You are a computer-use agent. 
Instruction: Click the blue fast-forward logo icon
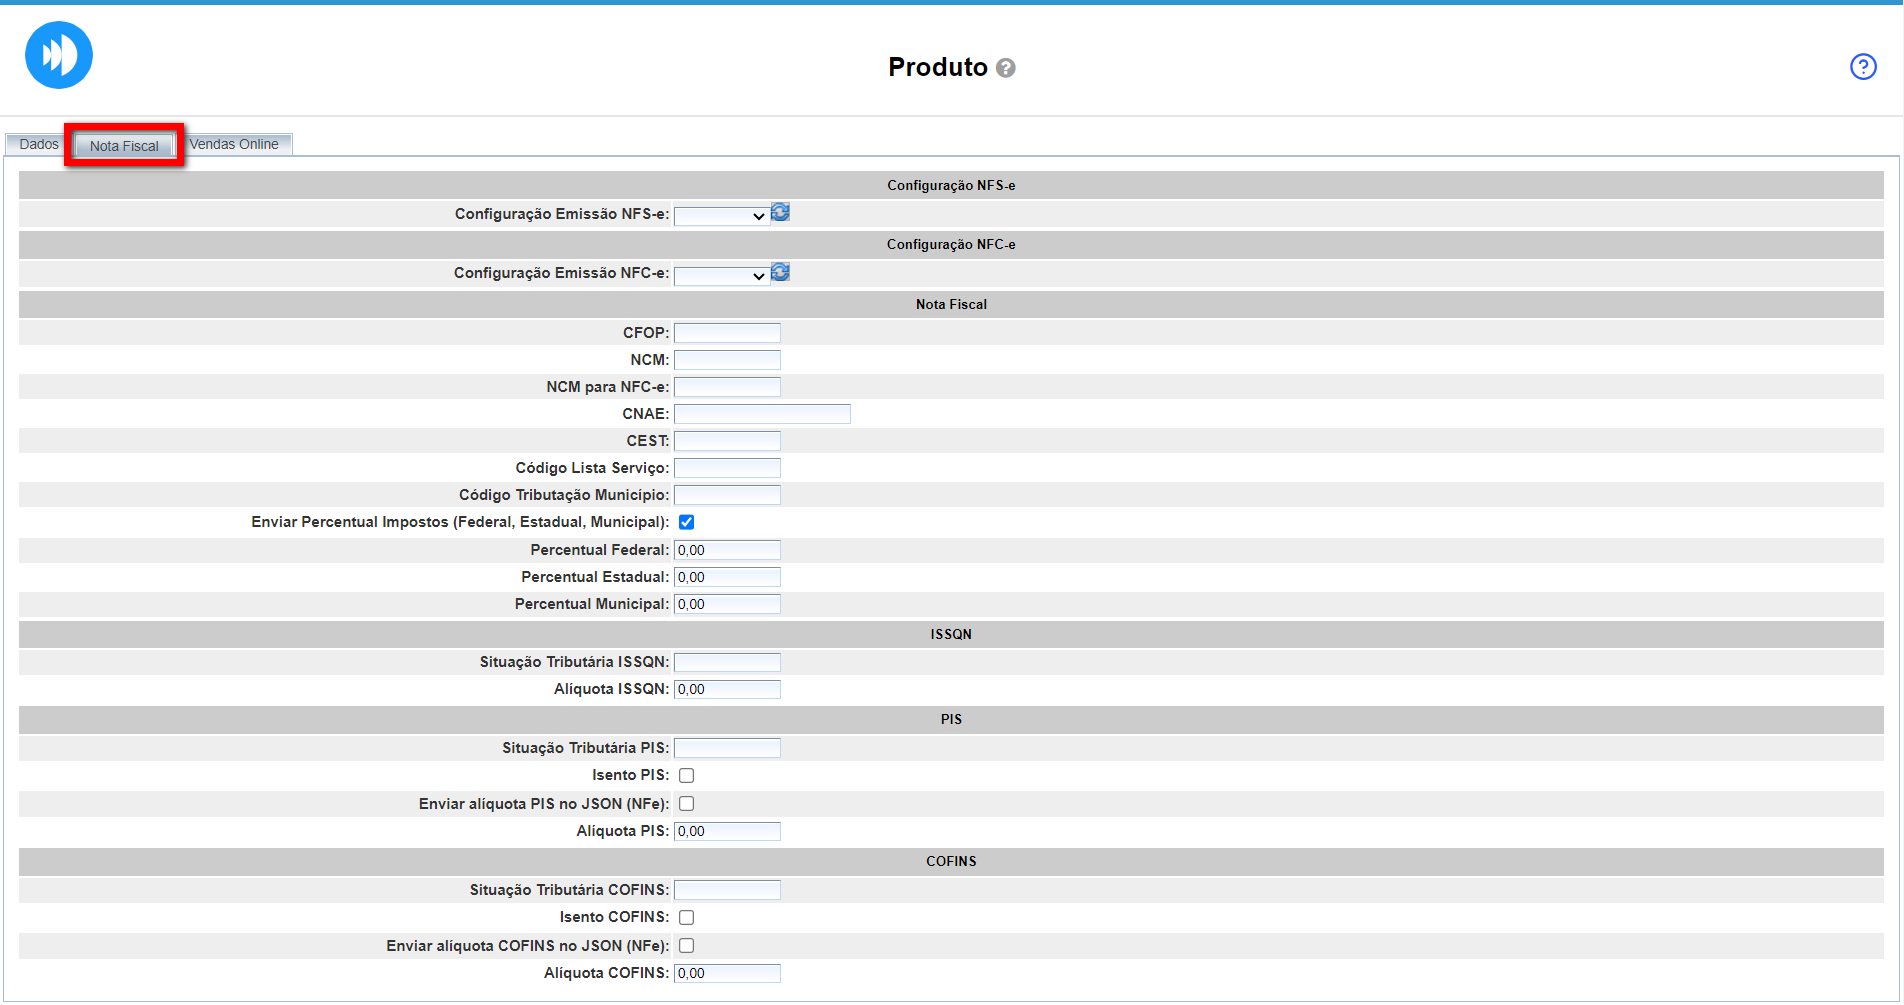click(59, 55)
